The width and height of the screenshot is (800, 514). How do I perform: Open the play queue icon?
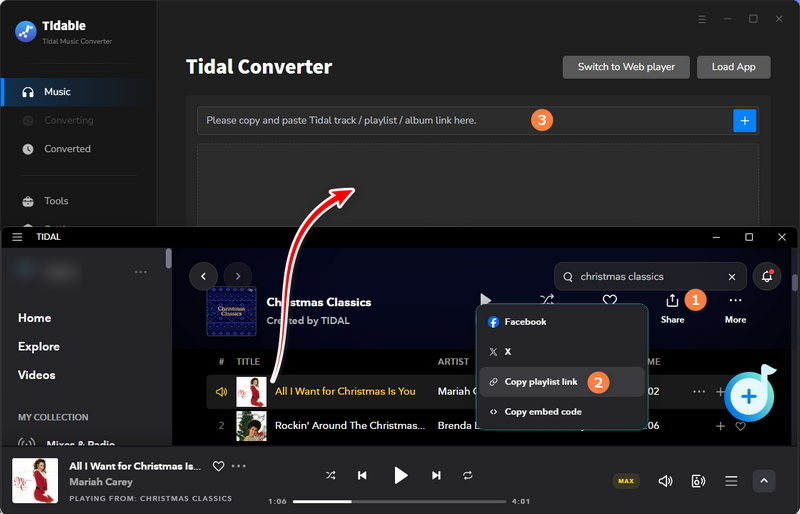tap(731, 481)
